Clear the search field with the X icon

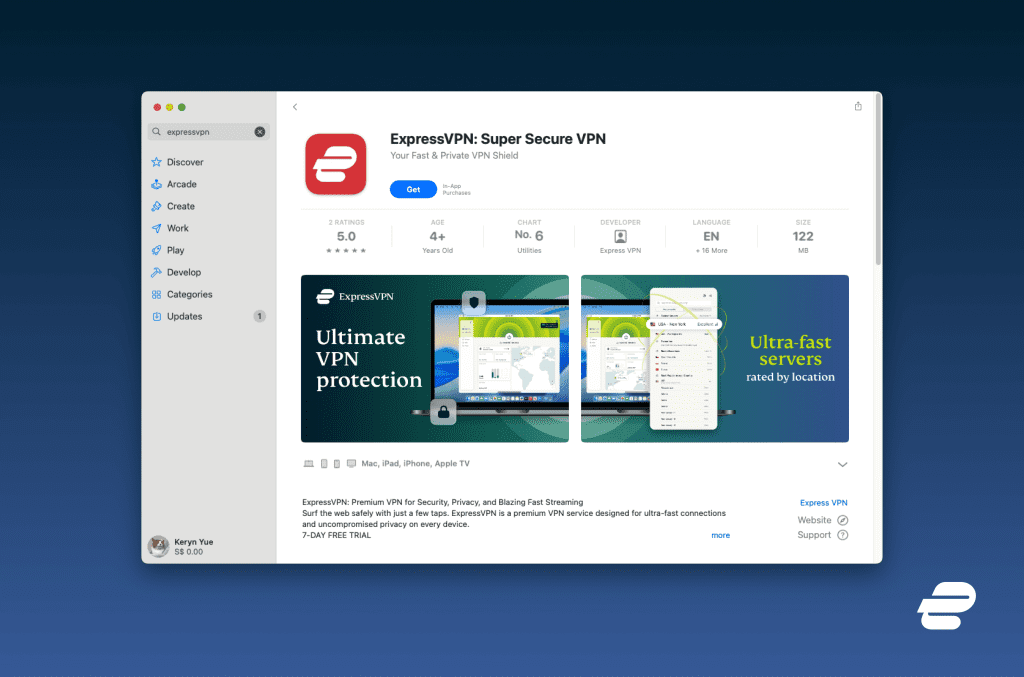(x=258, y=131)
